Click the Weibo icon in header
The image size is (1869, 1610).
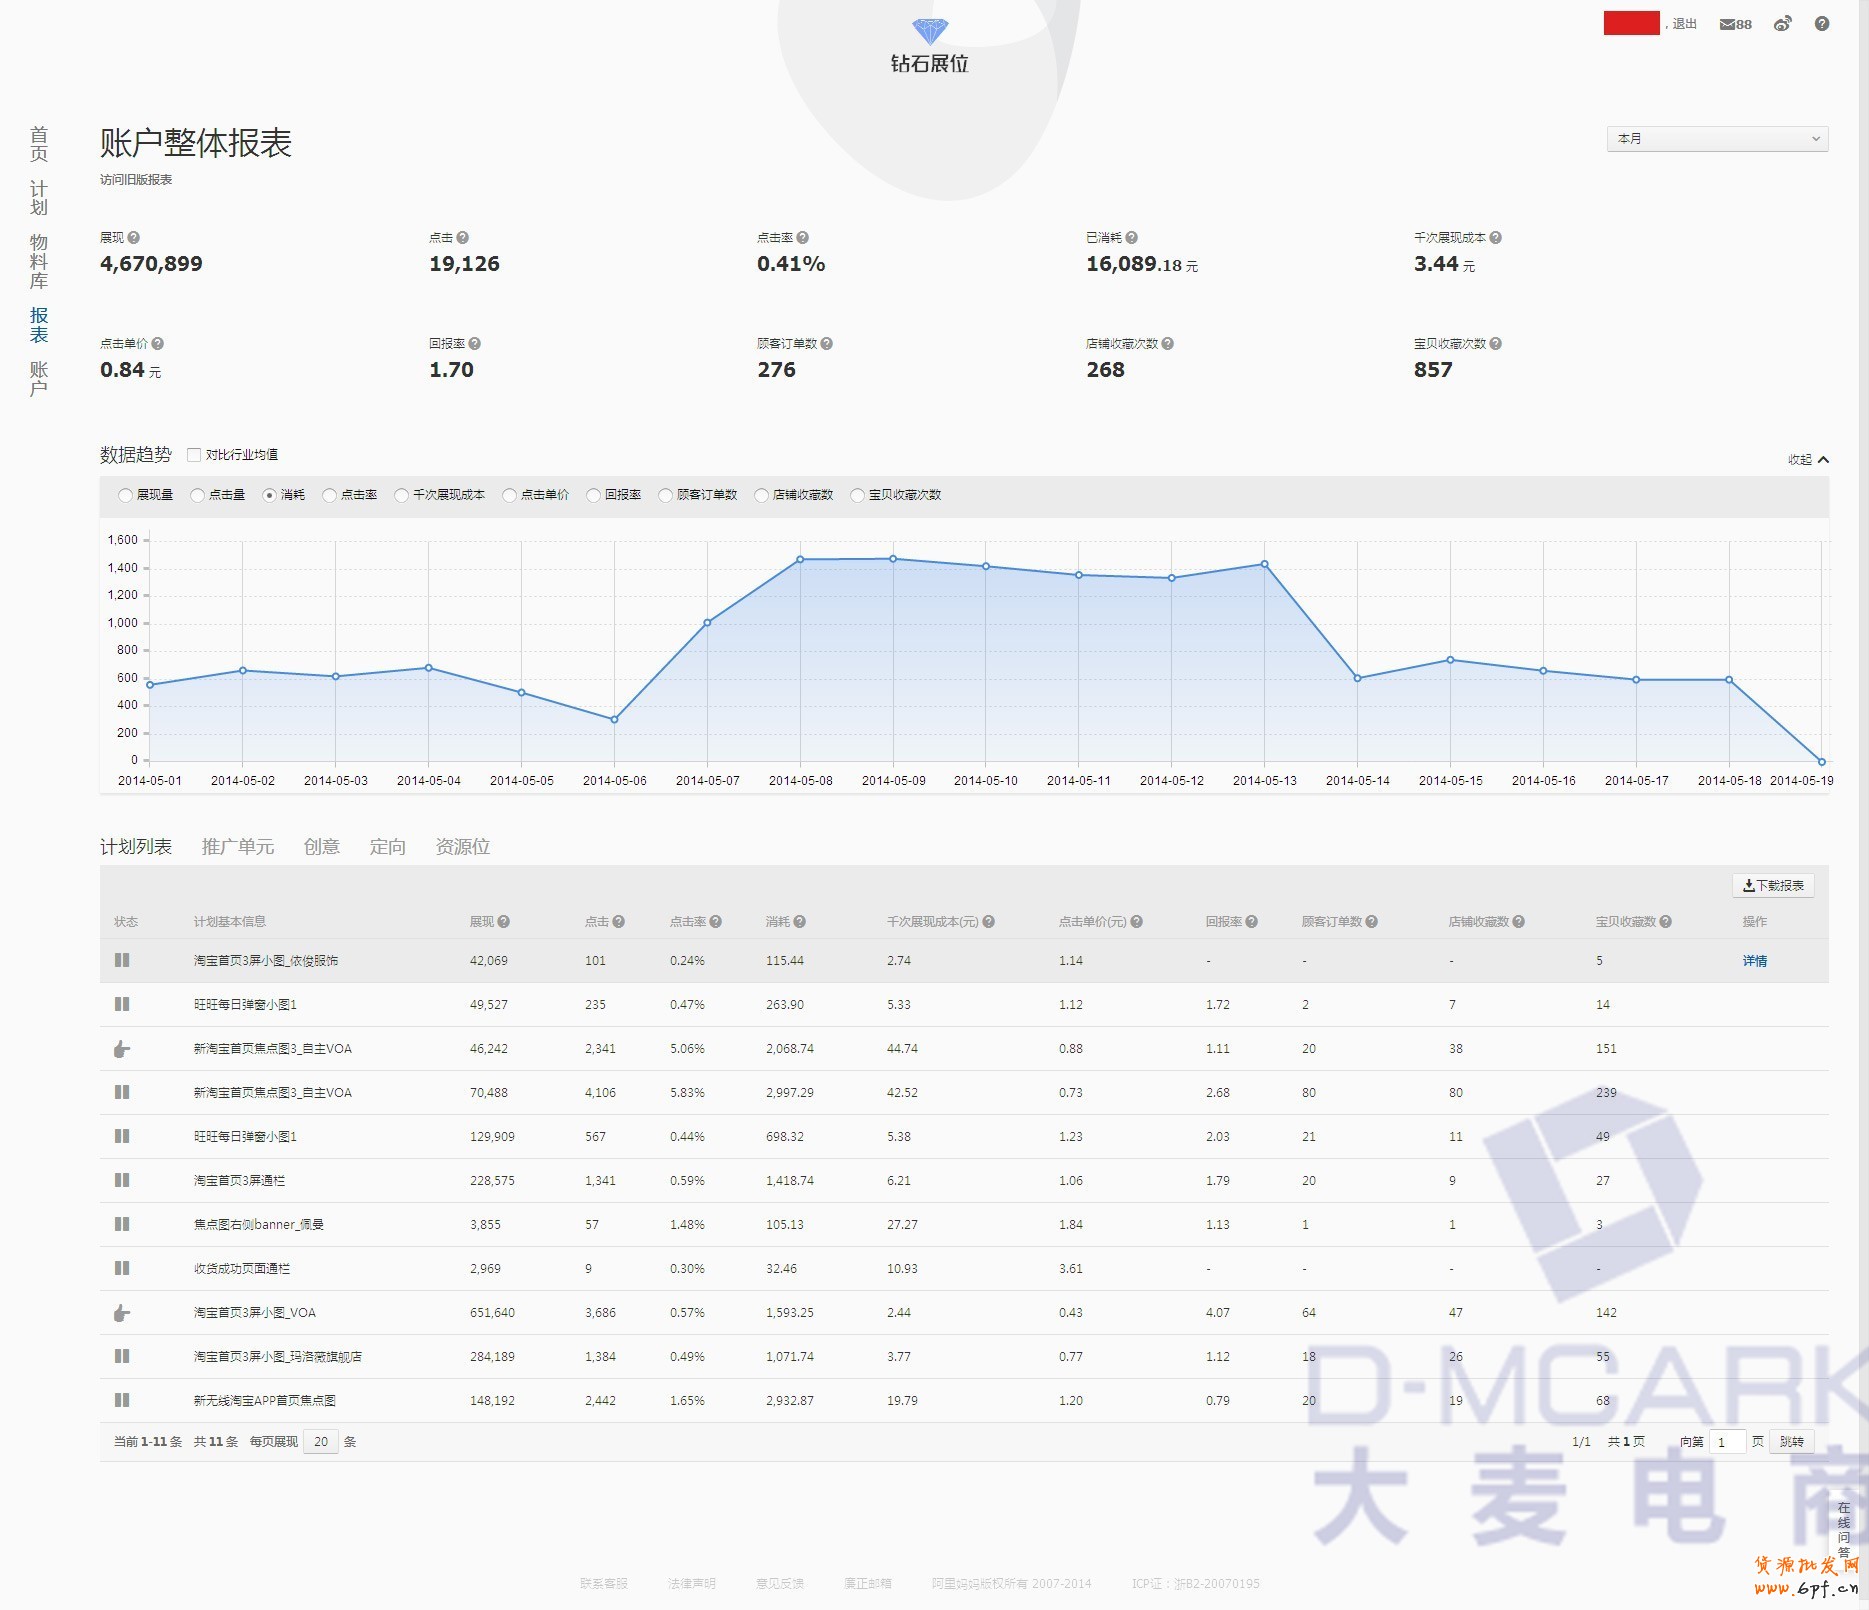coord(1782,24)
